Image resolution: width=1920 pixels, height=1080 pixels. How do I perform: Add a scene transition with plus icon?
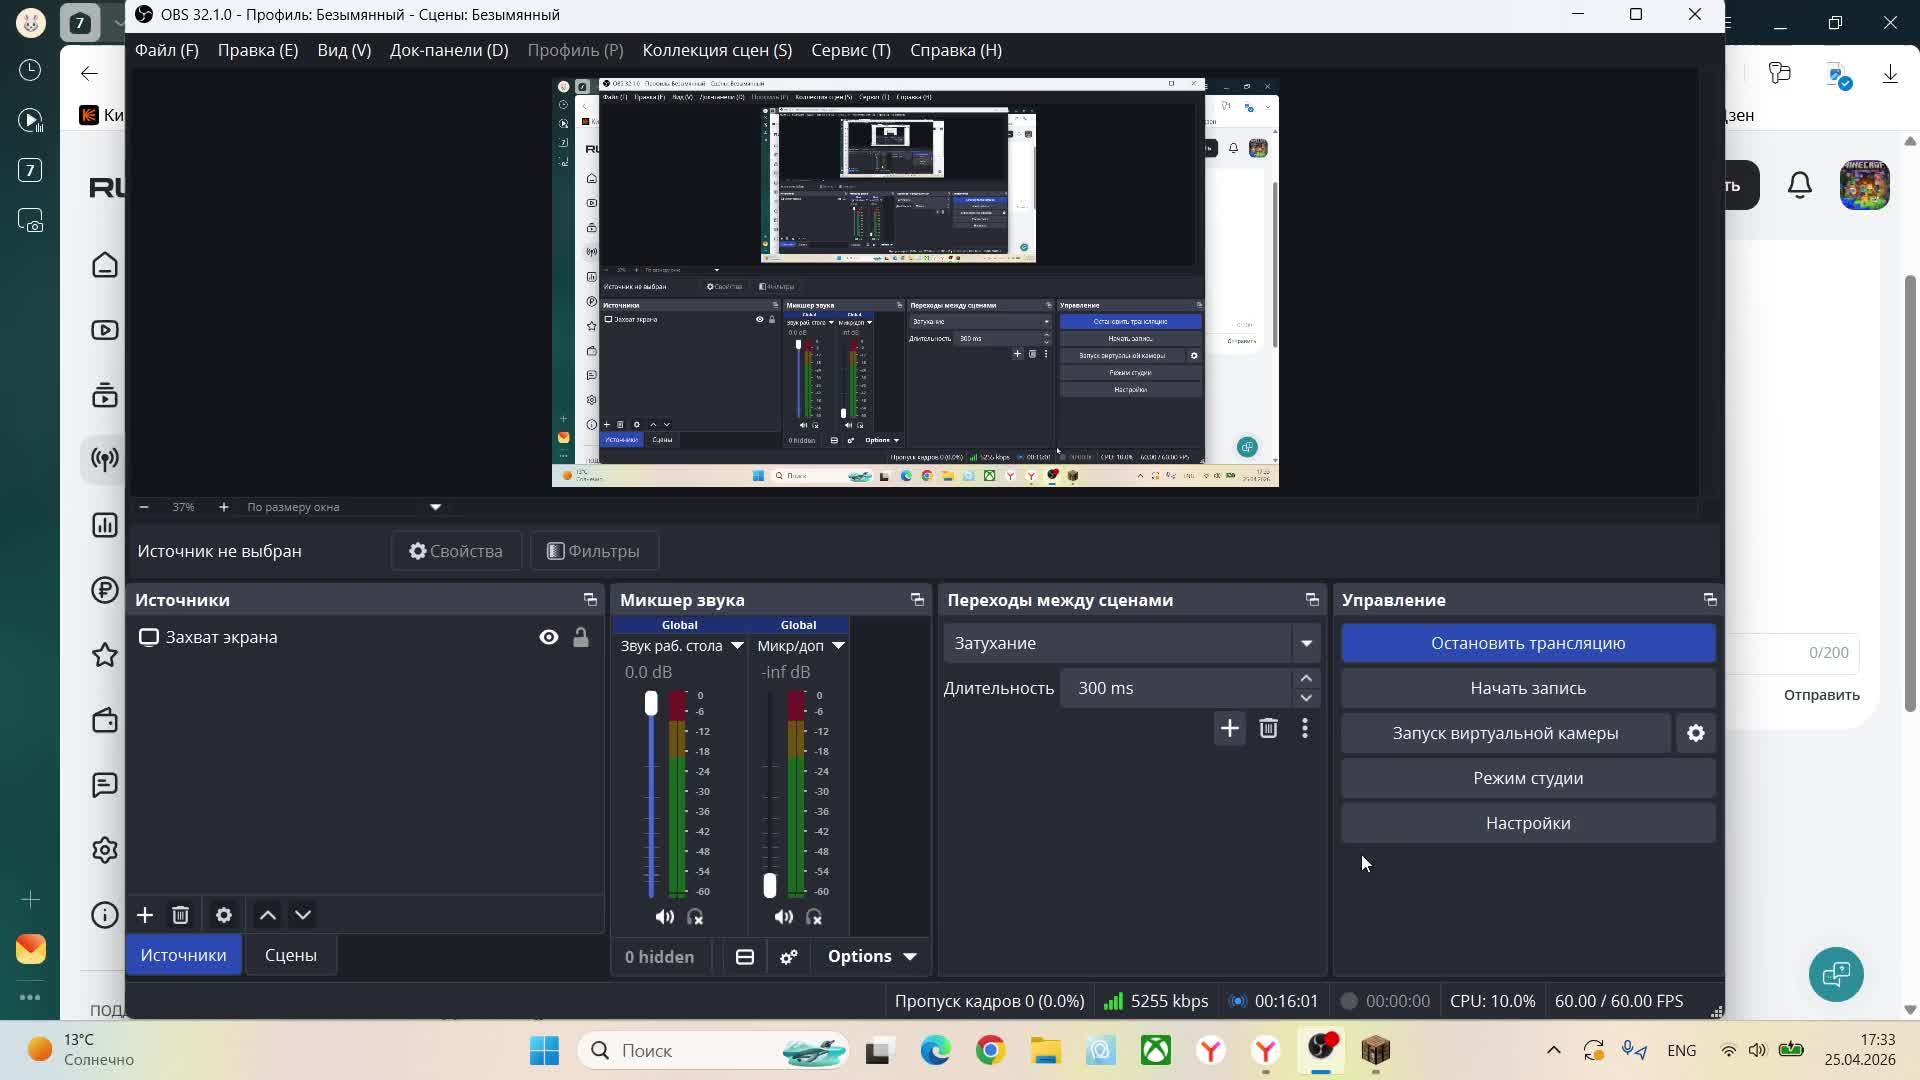point(1229,728)
